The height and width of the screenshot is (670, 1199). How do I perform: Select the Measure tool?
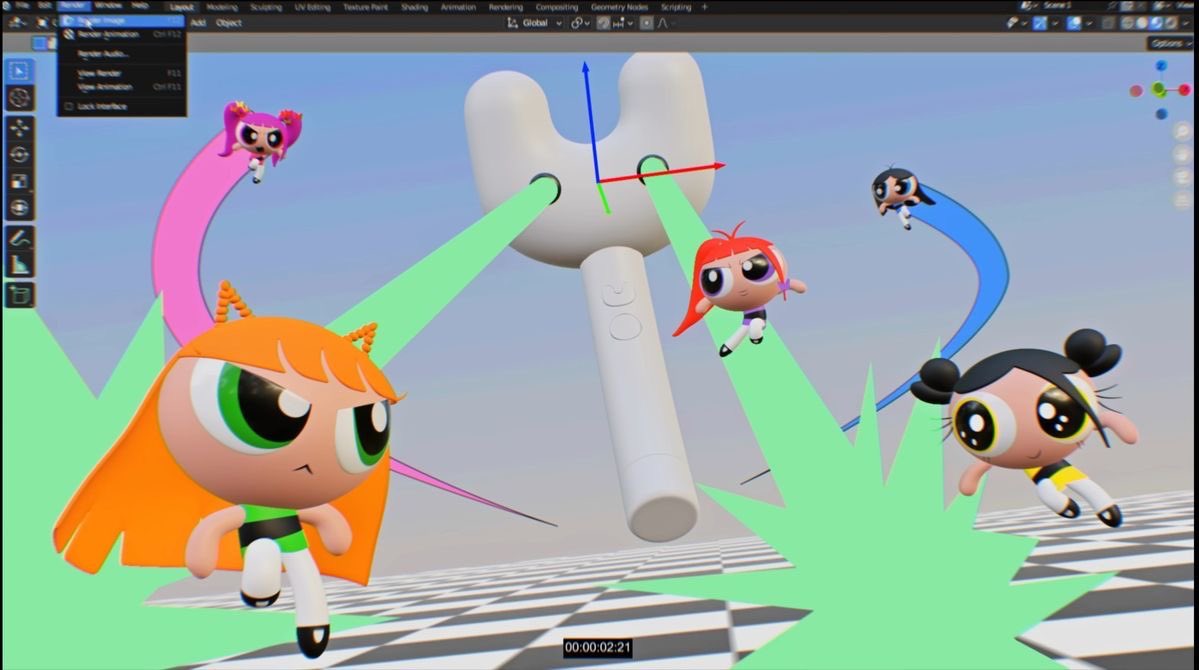(x=19, y=265)
